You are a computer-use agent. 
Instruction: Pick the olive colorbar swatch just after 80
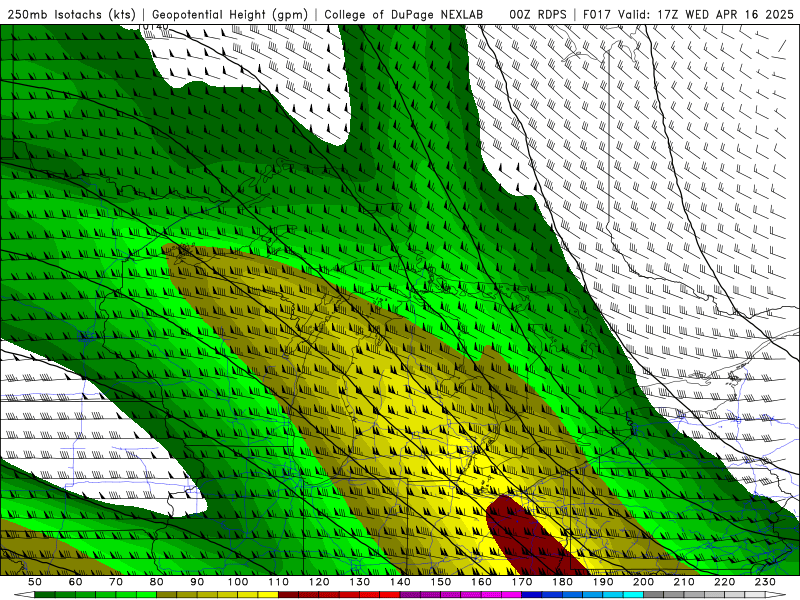click(x=166, y=595)
